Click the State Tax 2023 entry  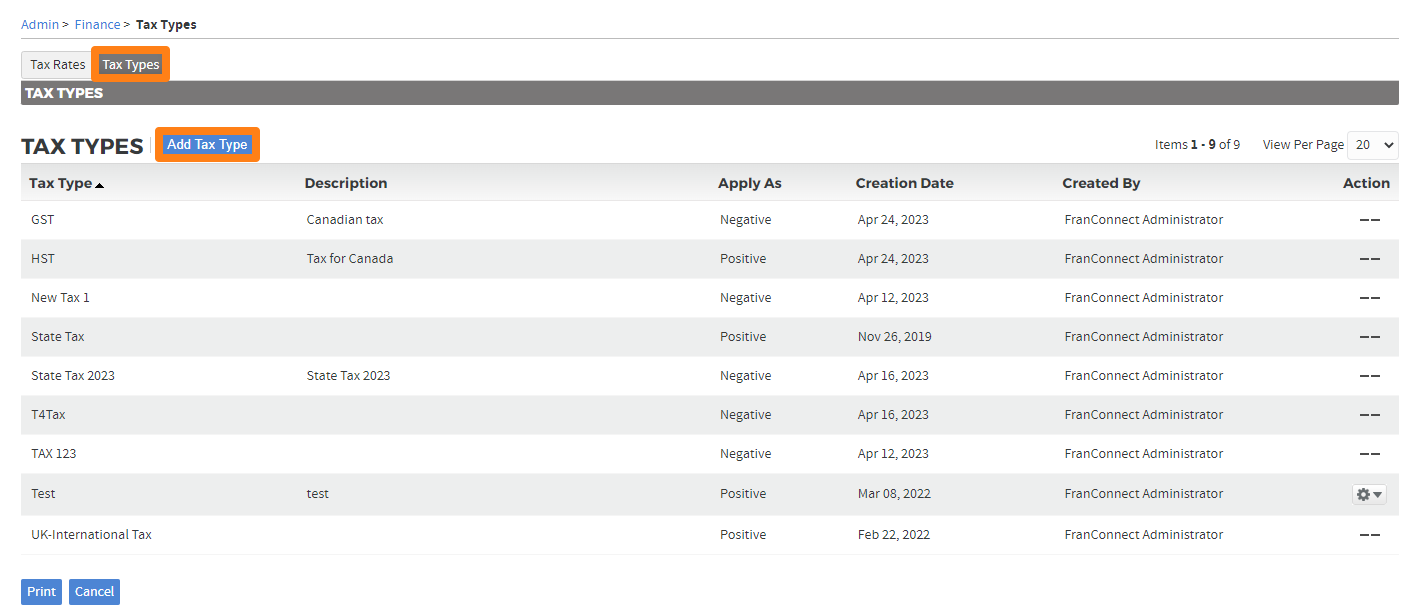(x=73, y=376)
